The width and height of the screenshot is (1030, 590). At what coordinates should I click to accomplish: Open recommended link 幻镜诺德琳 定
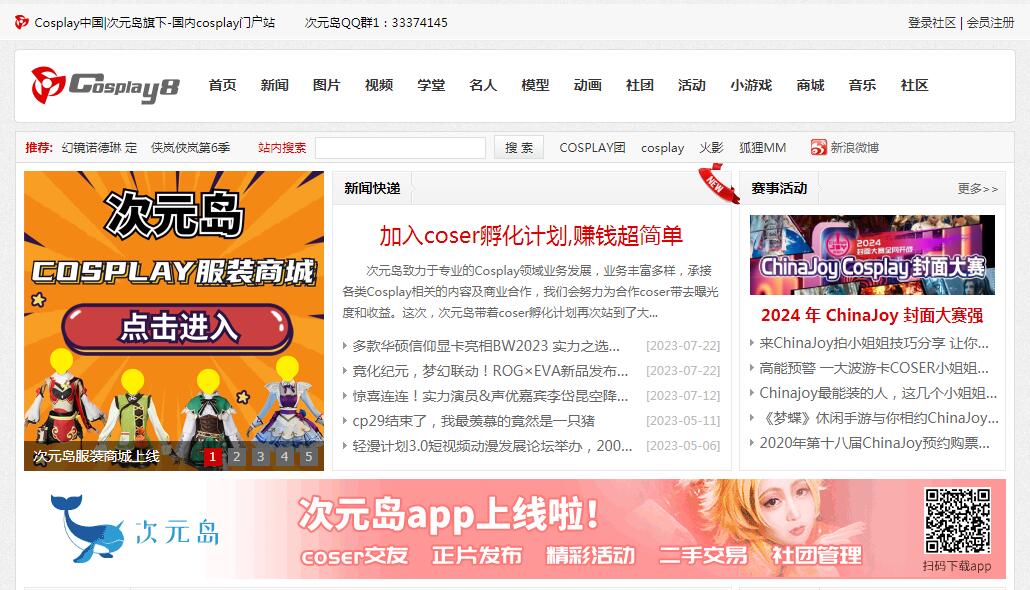tap(99, 148)
